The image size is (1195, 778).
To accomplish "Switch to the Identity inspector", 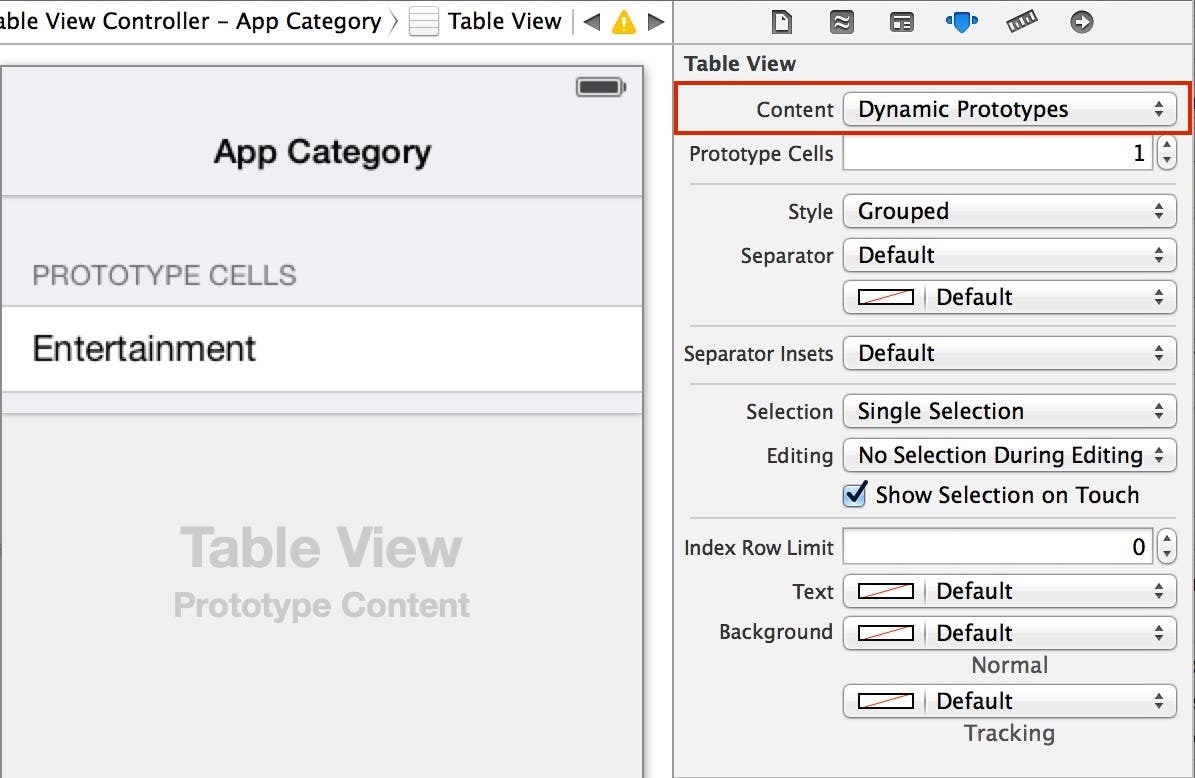I will (x=902, y=22).
